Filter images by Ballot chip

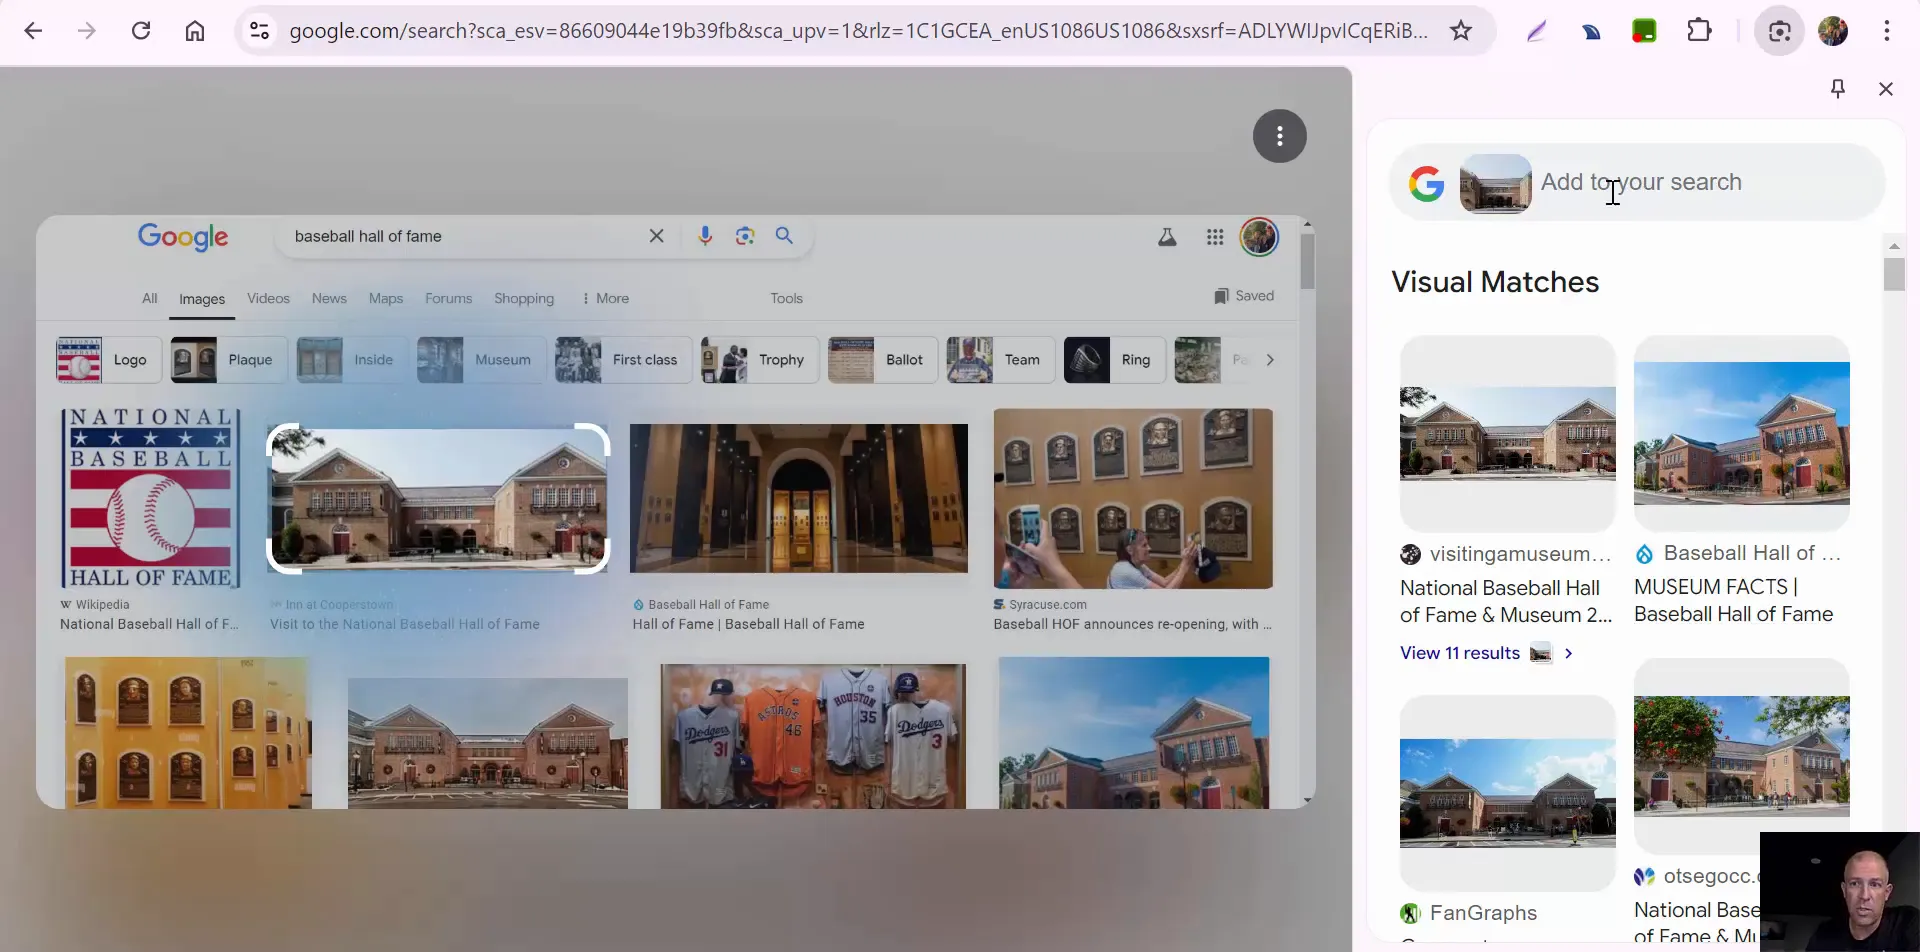(882, 360)
